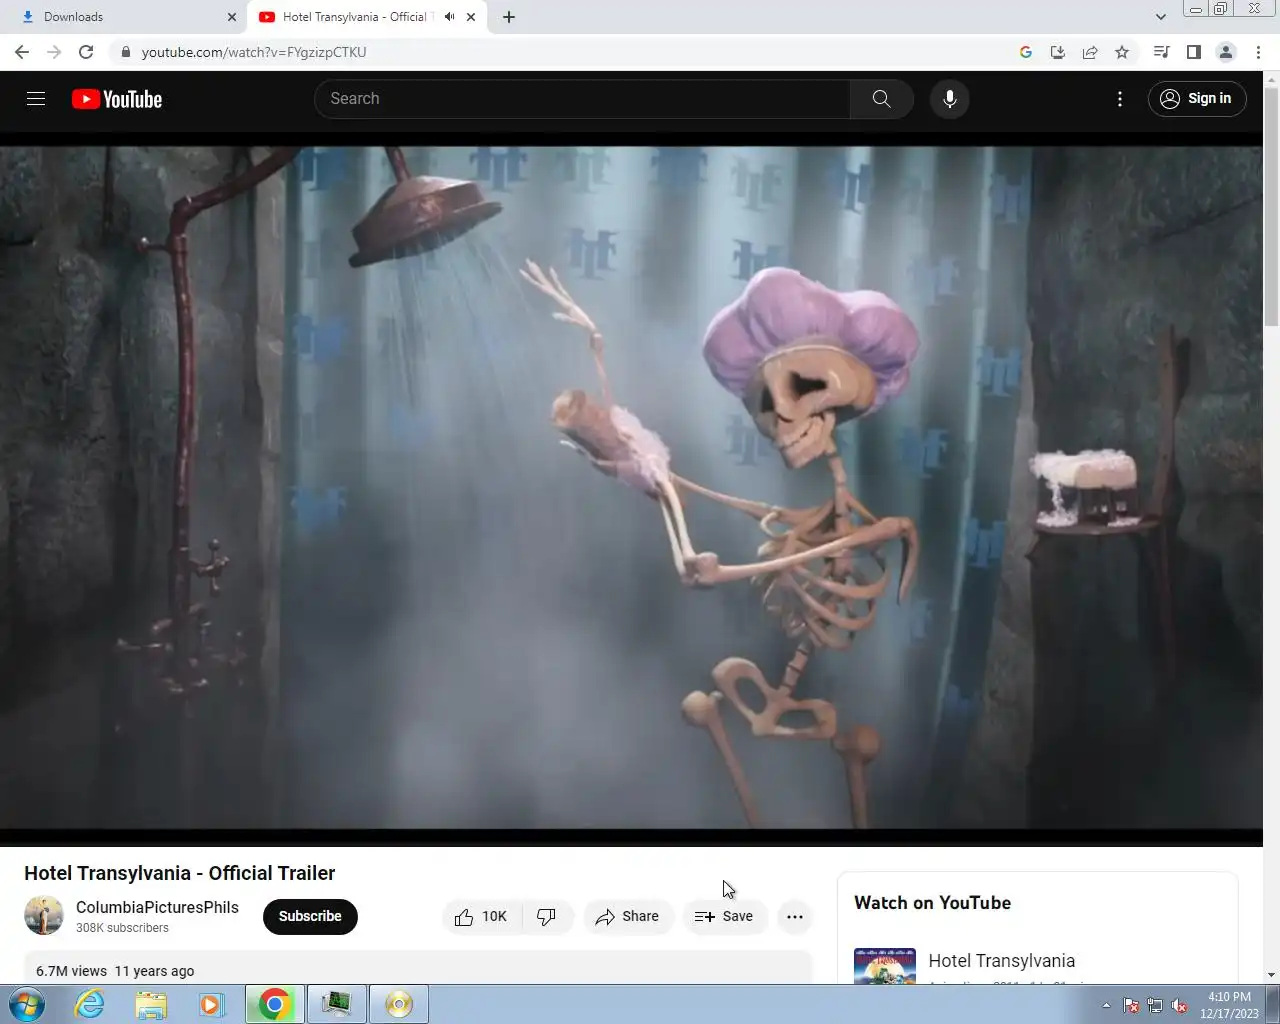Open more actions ellipsis under video
1280x1024 pixels.
point(795,917)
